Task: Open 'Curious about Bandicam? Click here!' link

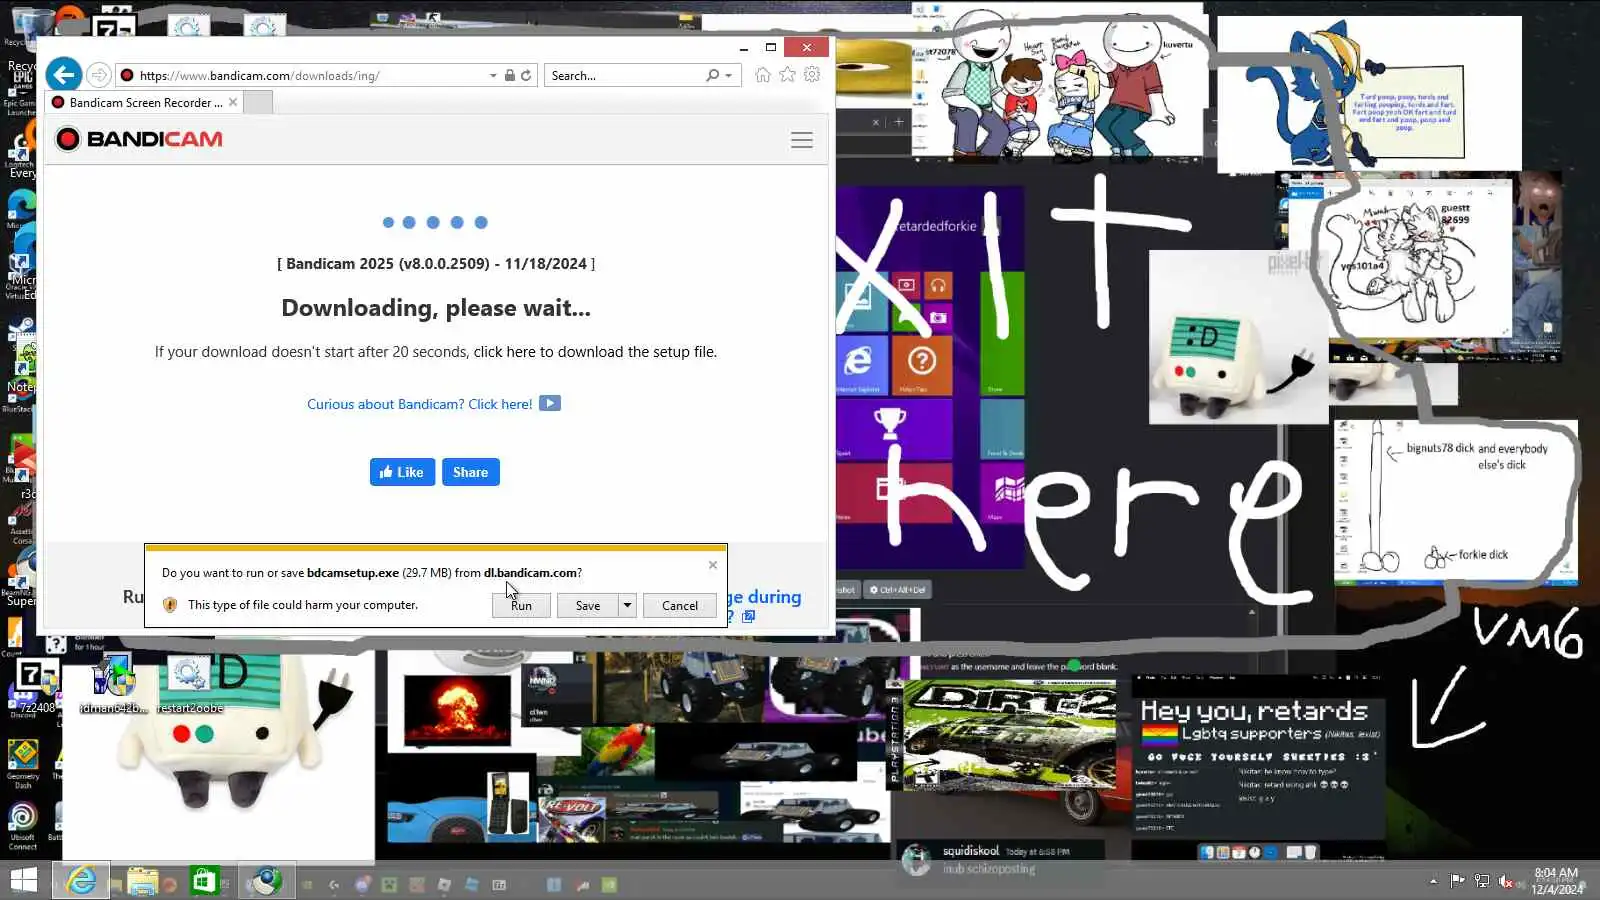Action: click(420, 404)
